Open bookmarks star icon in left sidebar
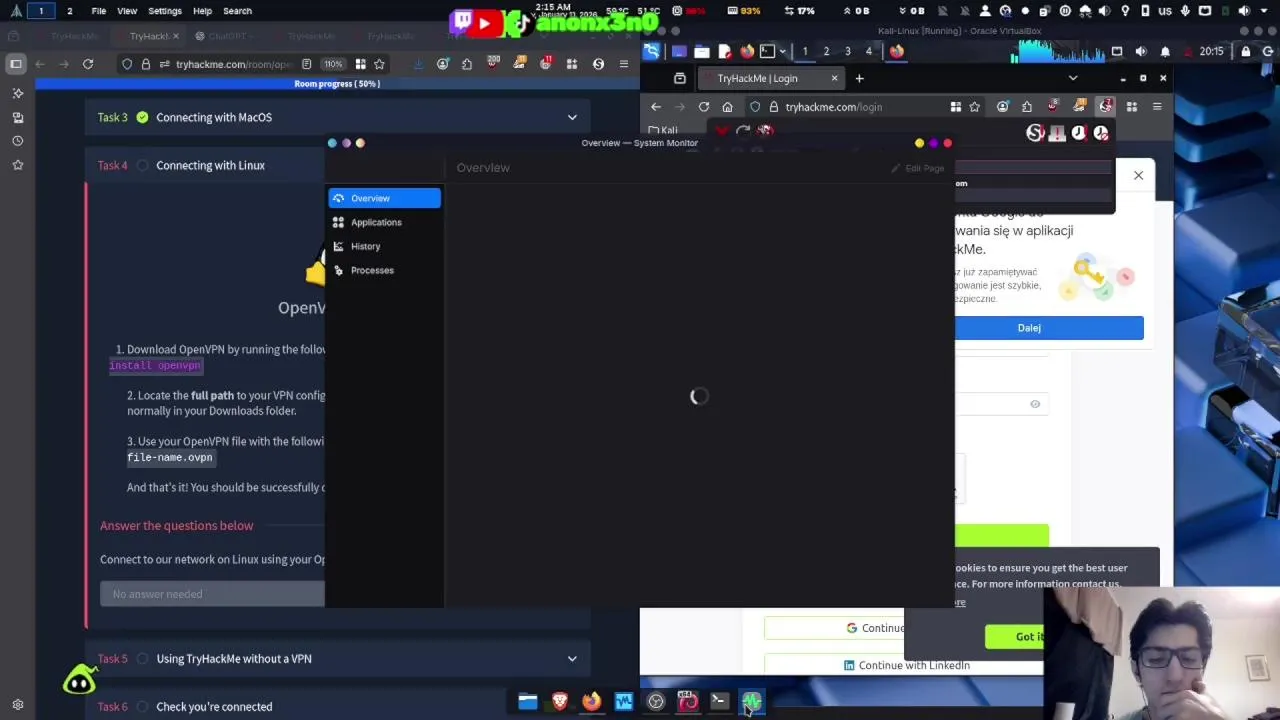The height and width of the screenshot is (720, 1280). [17, 165]
